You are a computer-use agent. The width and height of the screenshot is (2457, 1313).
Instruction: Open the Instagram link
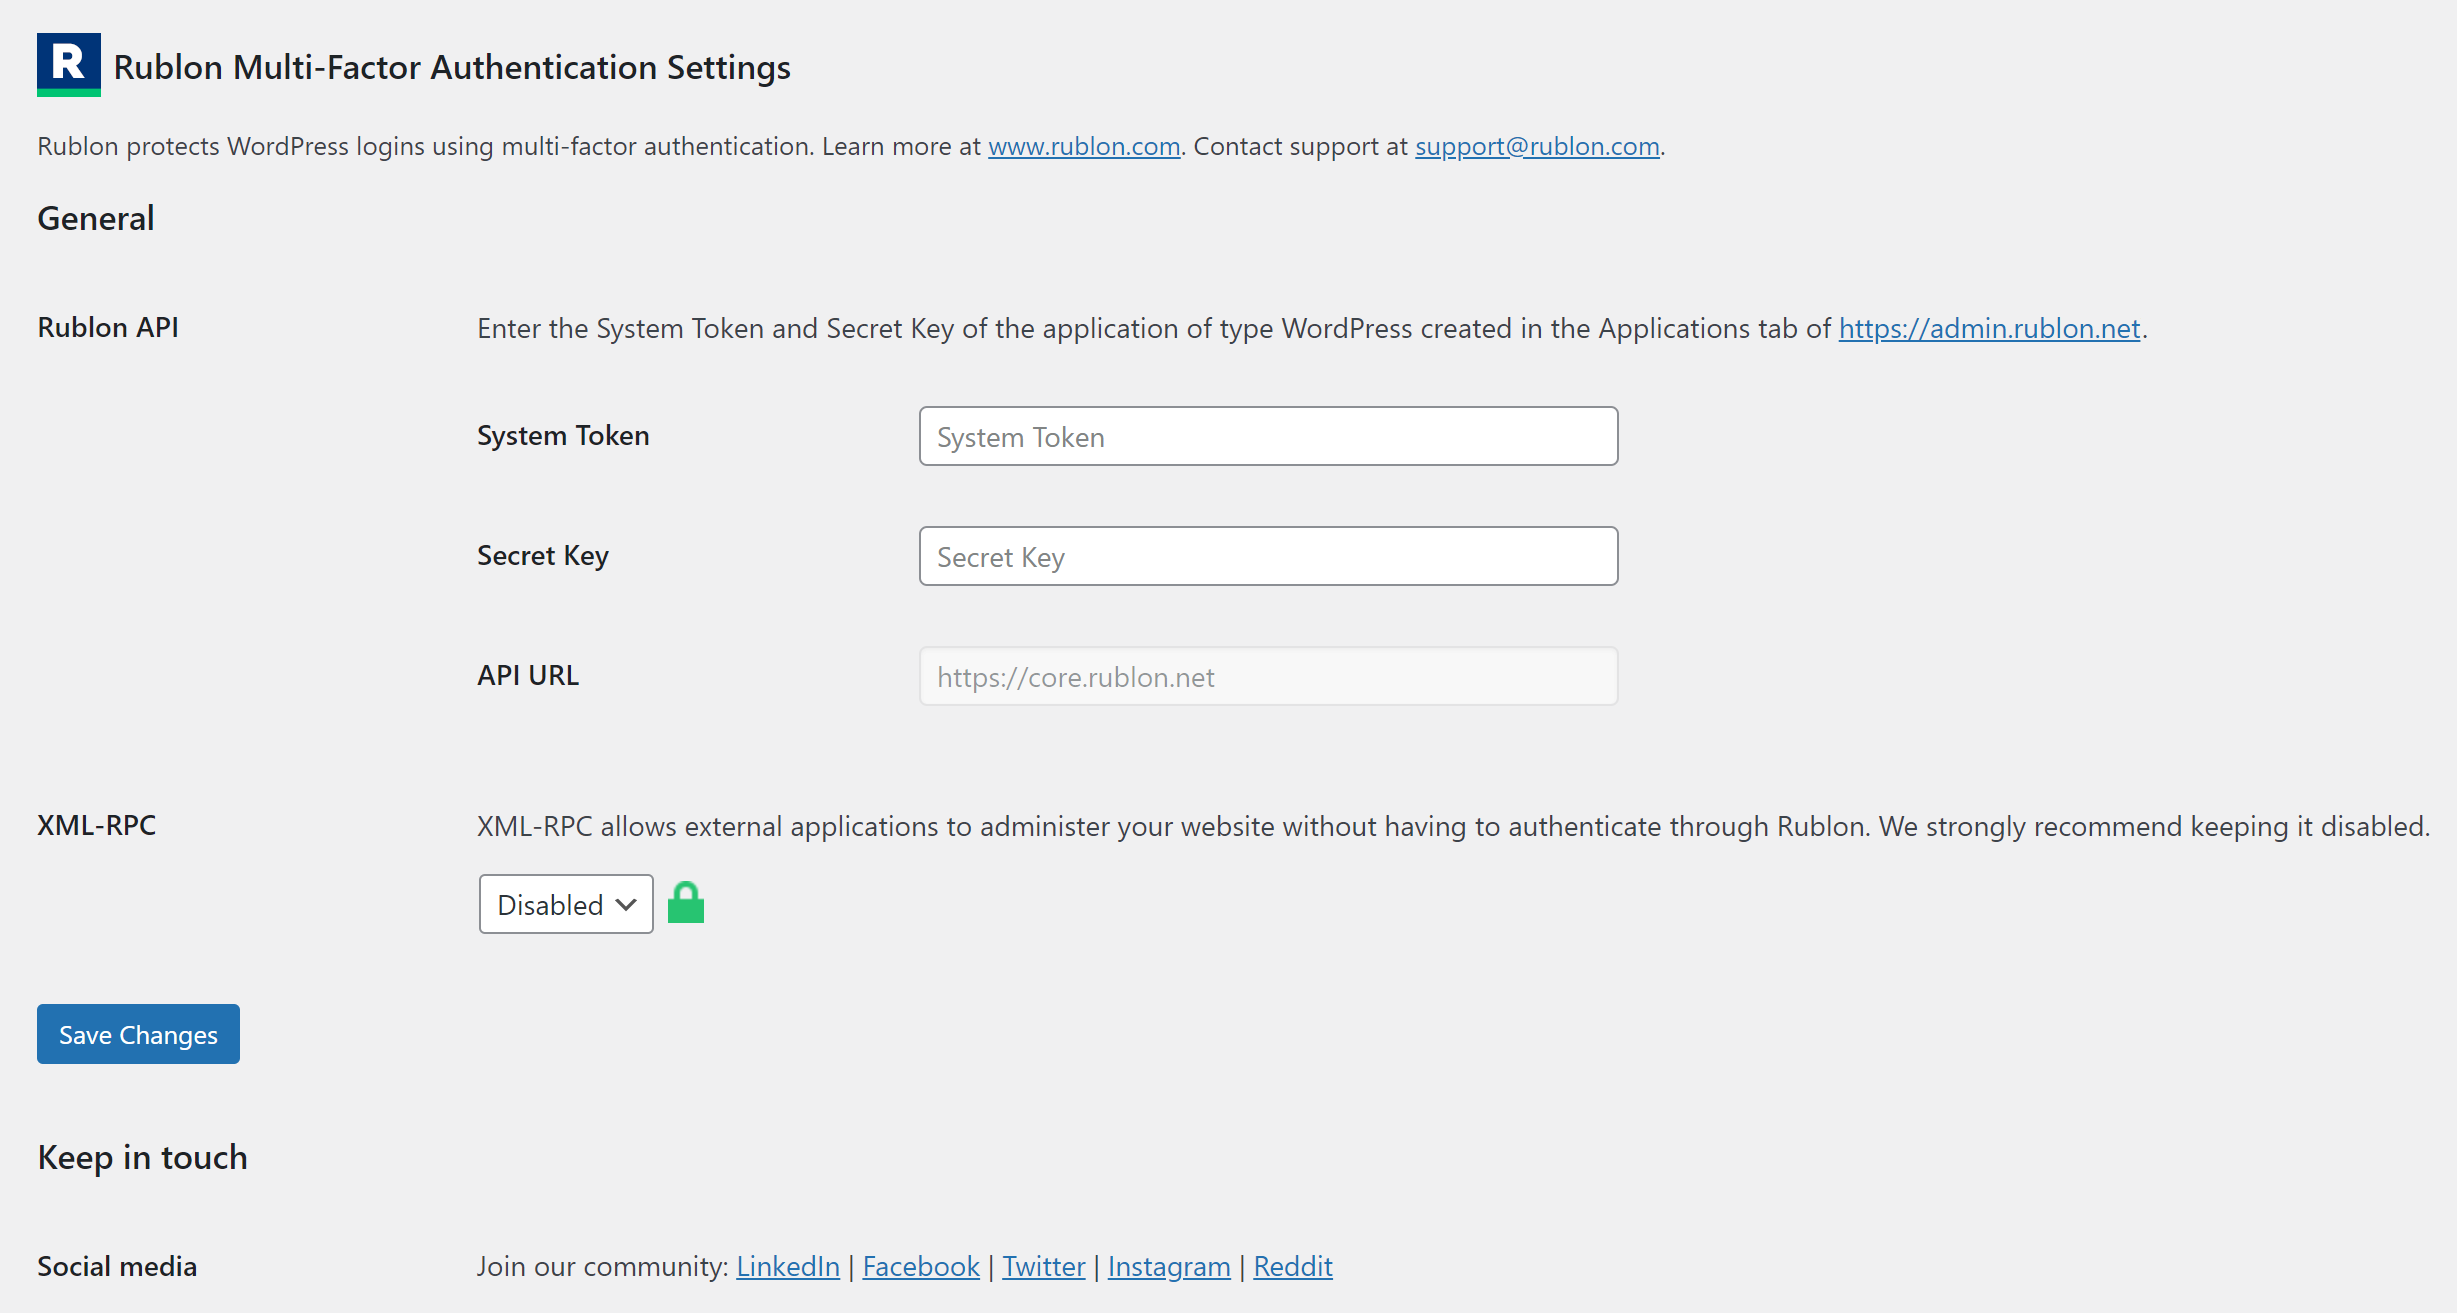[1169, 1266]
